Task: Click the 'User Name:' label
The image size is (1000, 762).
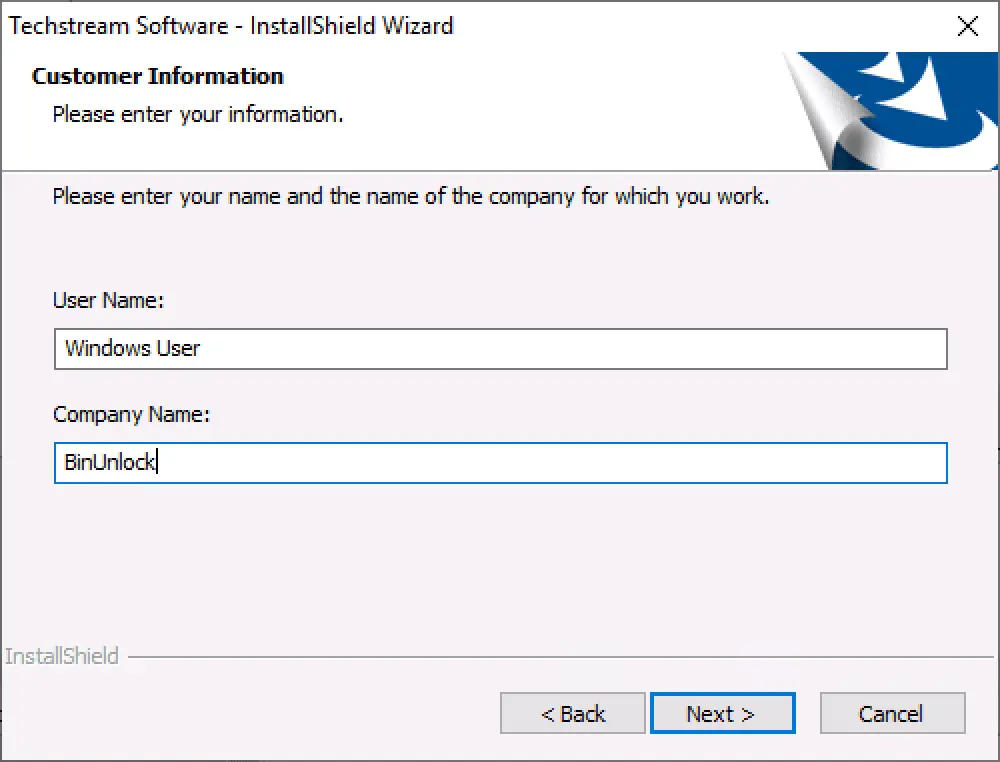Action: pyautogui.click(x=108, y=300)
